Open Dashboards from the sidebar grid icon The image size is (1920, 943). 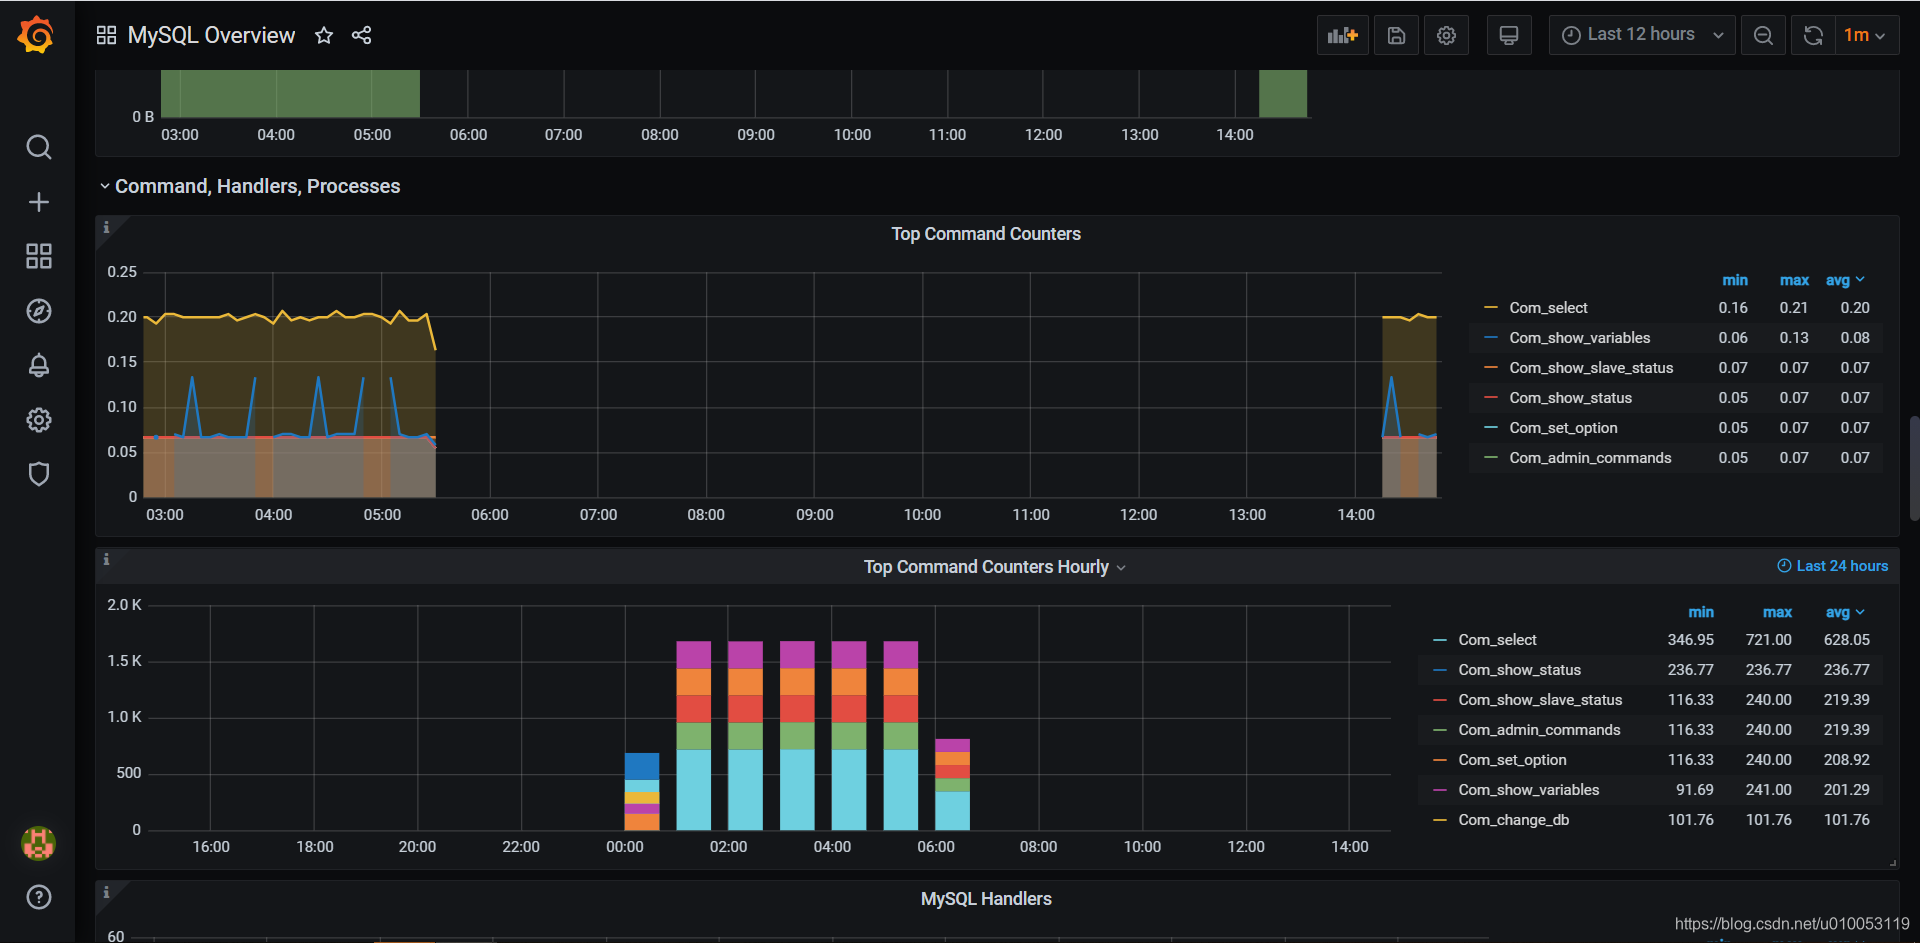(x=38, y=256)
